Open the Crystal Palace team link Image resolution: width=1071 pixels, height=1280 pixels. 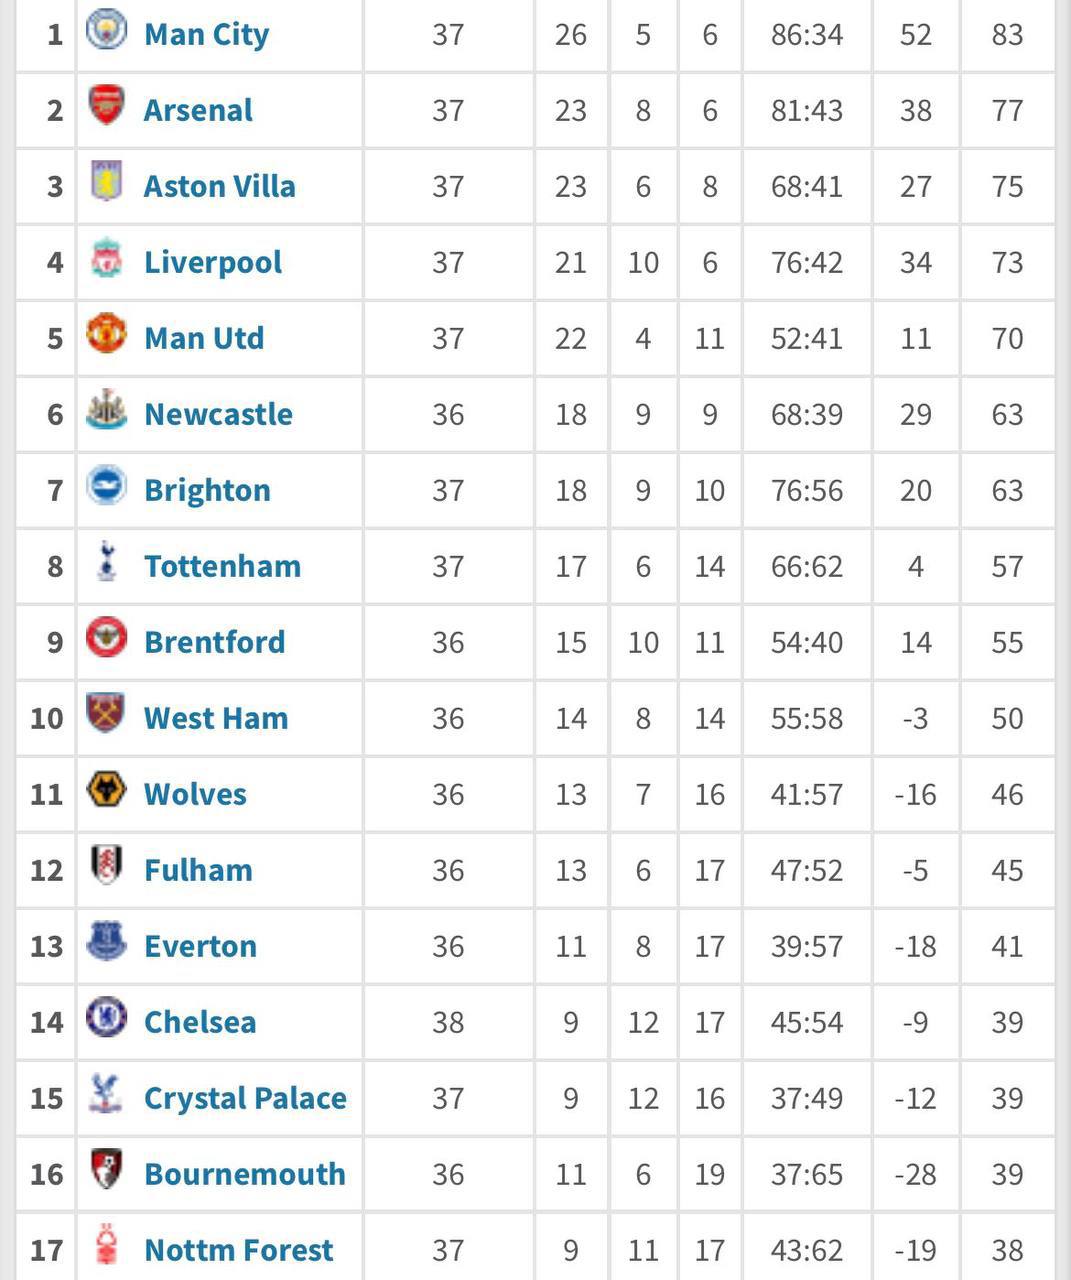click(x=245, y=1098)
